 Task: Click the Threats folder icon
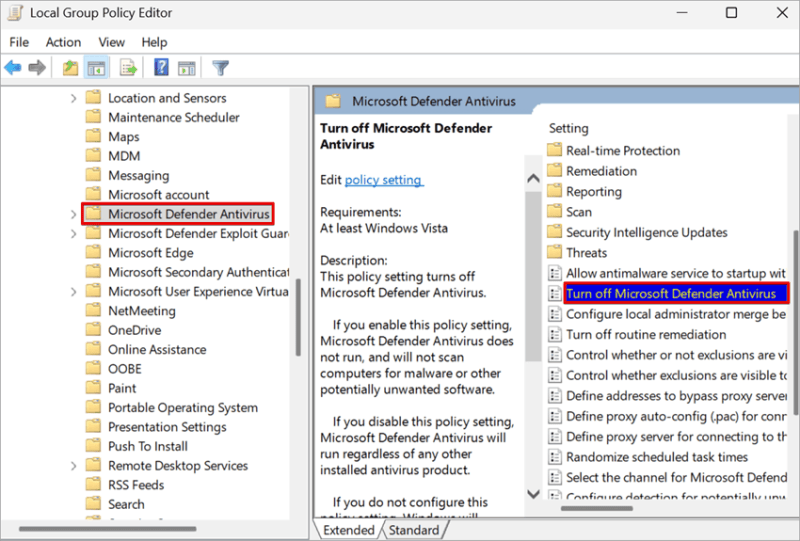[x=554, y=252]
